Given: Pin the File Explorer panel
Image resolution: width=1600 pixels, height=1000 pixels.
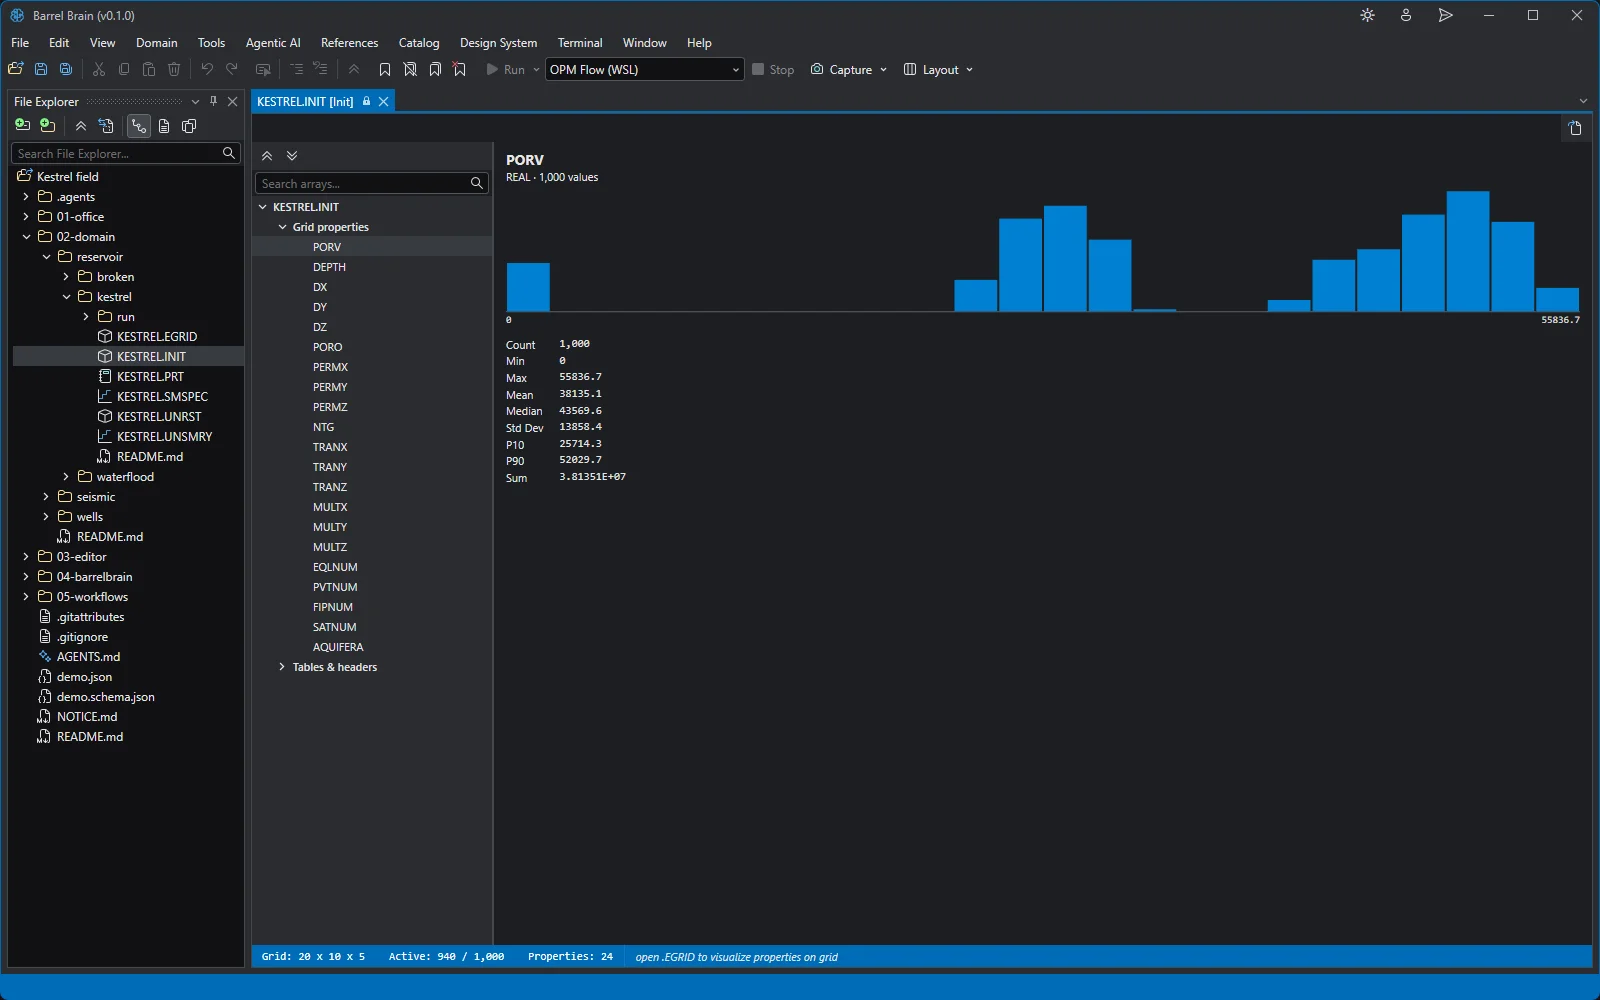Looking at the screenshot, I should [x=213, y=101].
